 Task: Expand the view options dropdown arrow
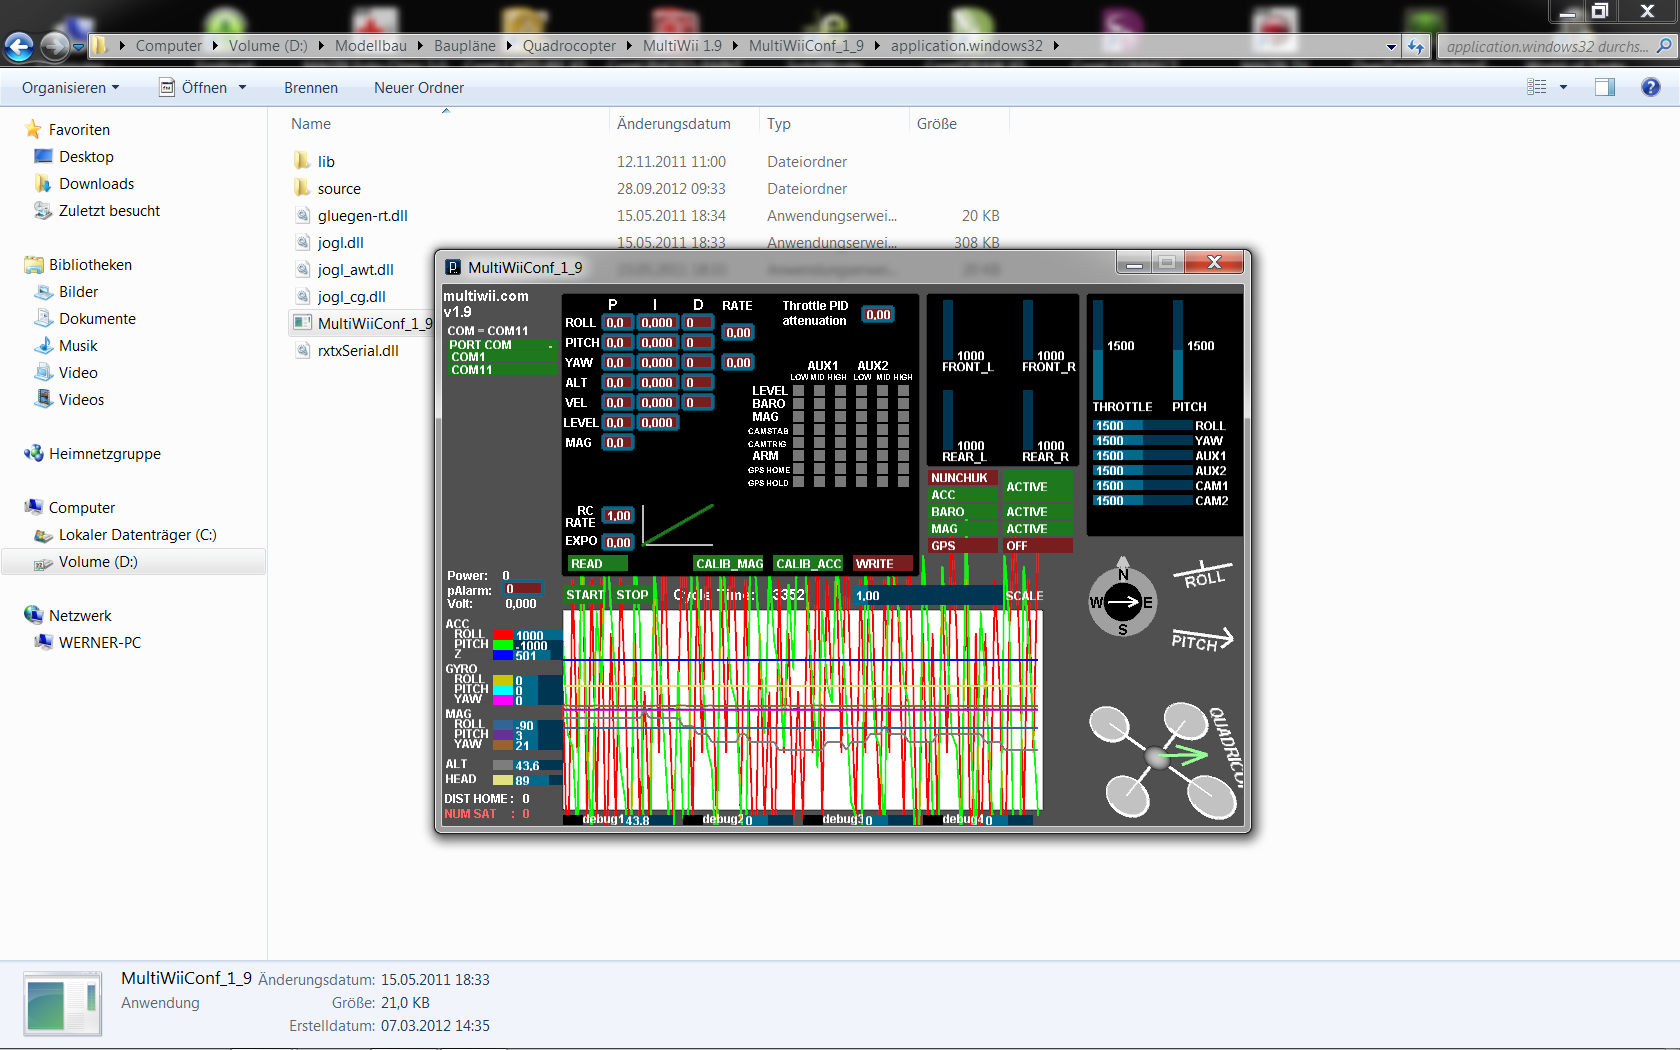1563,88
